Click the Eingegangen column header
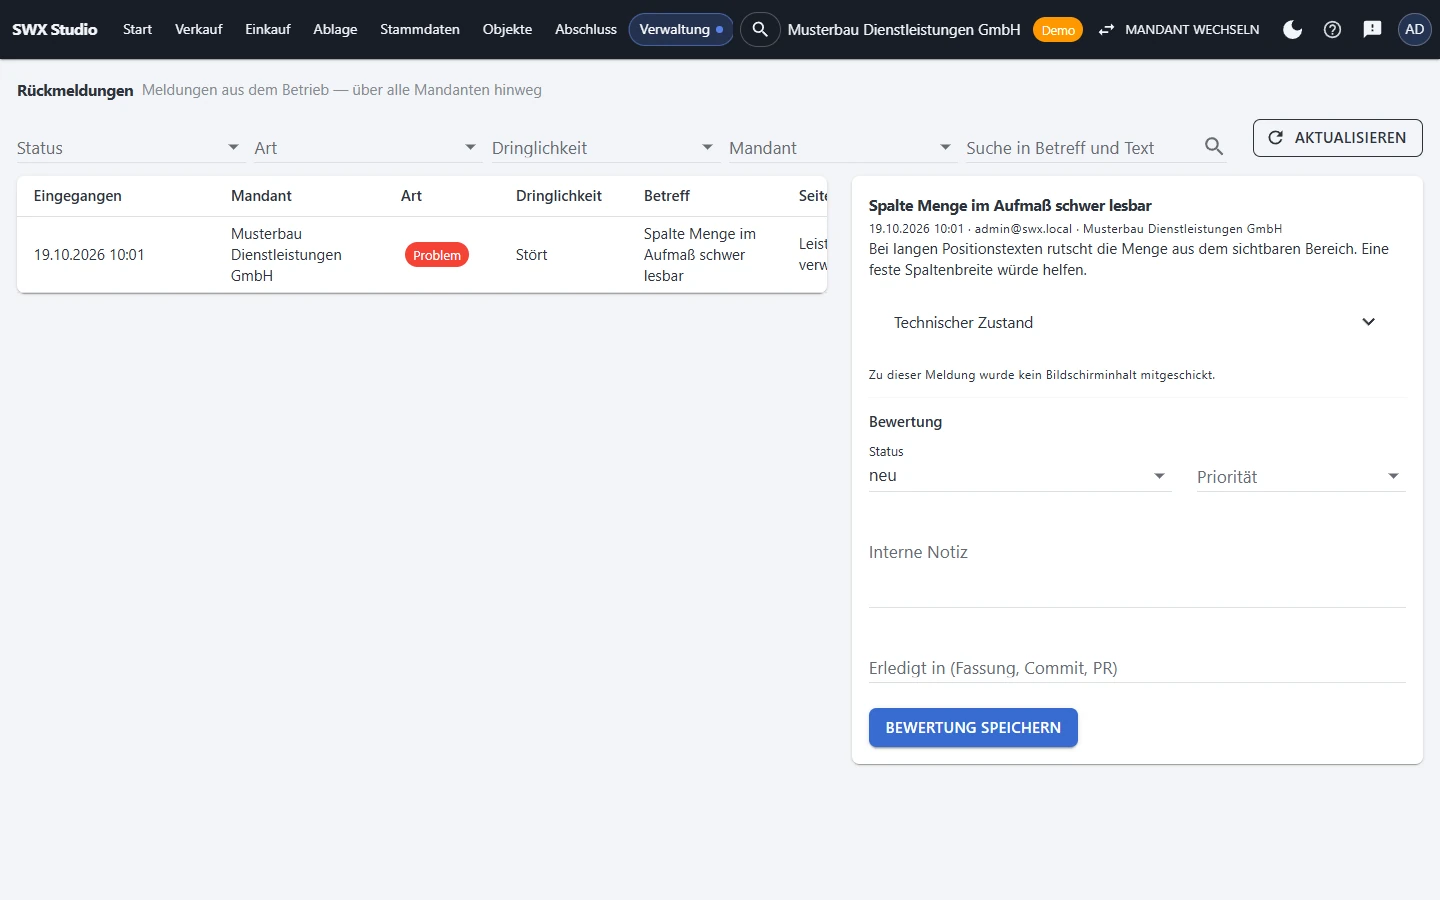 [x=78, y=196]
